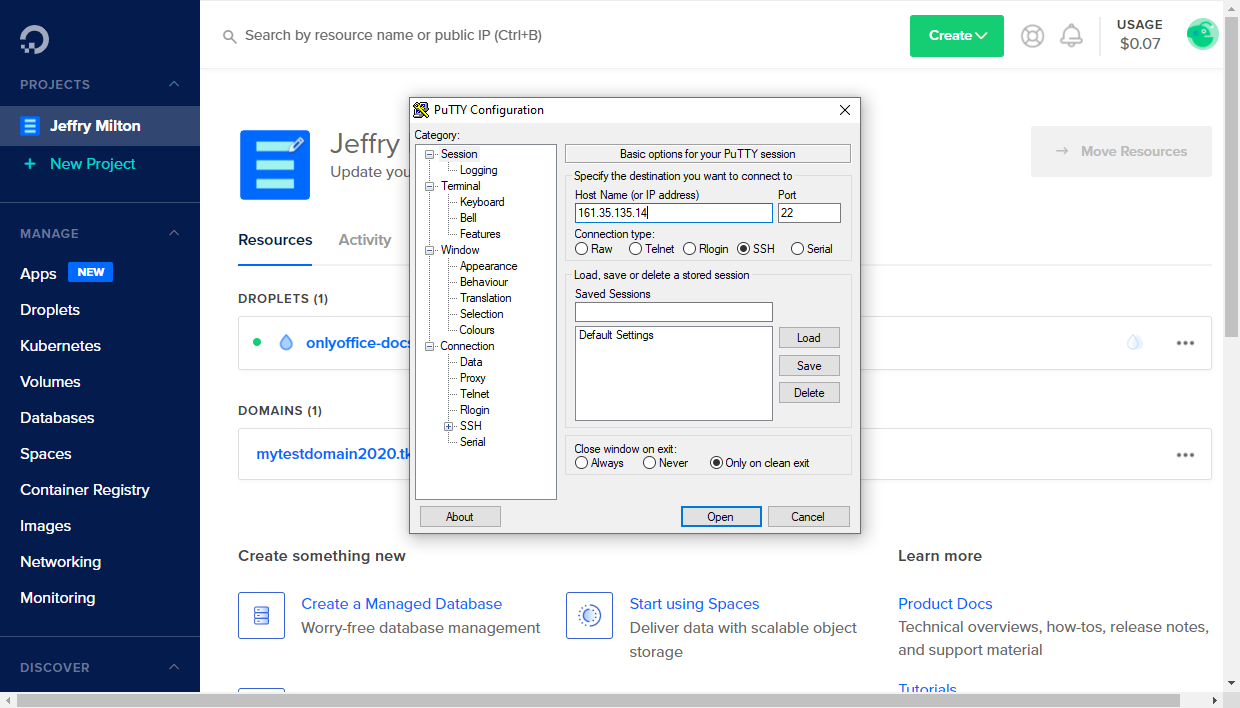Open the notifications bell
Image resolution: width=1240 pixels, height=708 pixels.
pyautogui.click(x=1071, y=34)
